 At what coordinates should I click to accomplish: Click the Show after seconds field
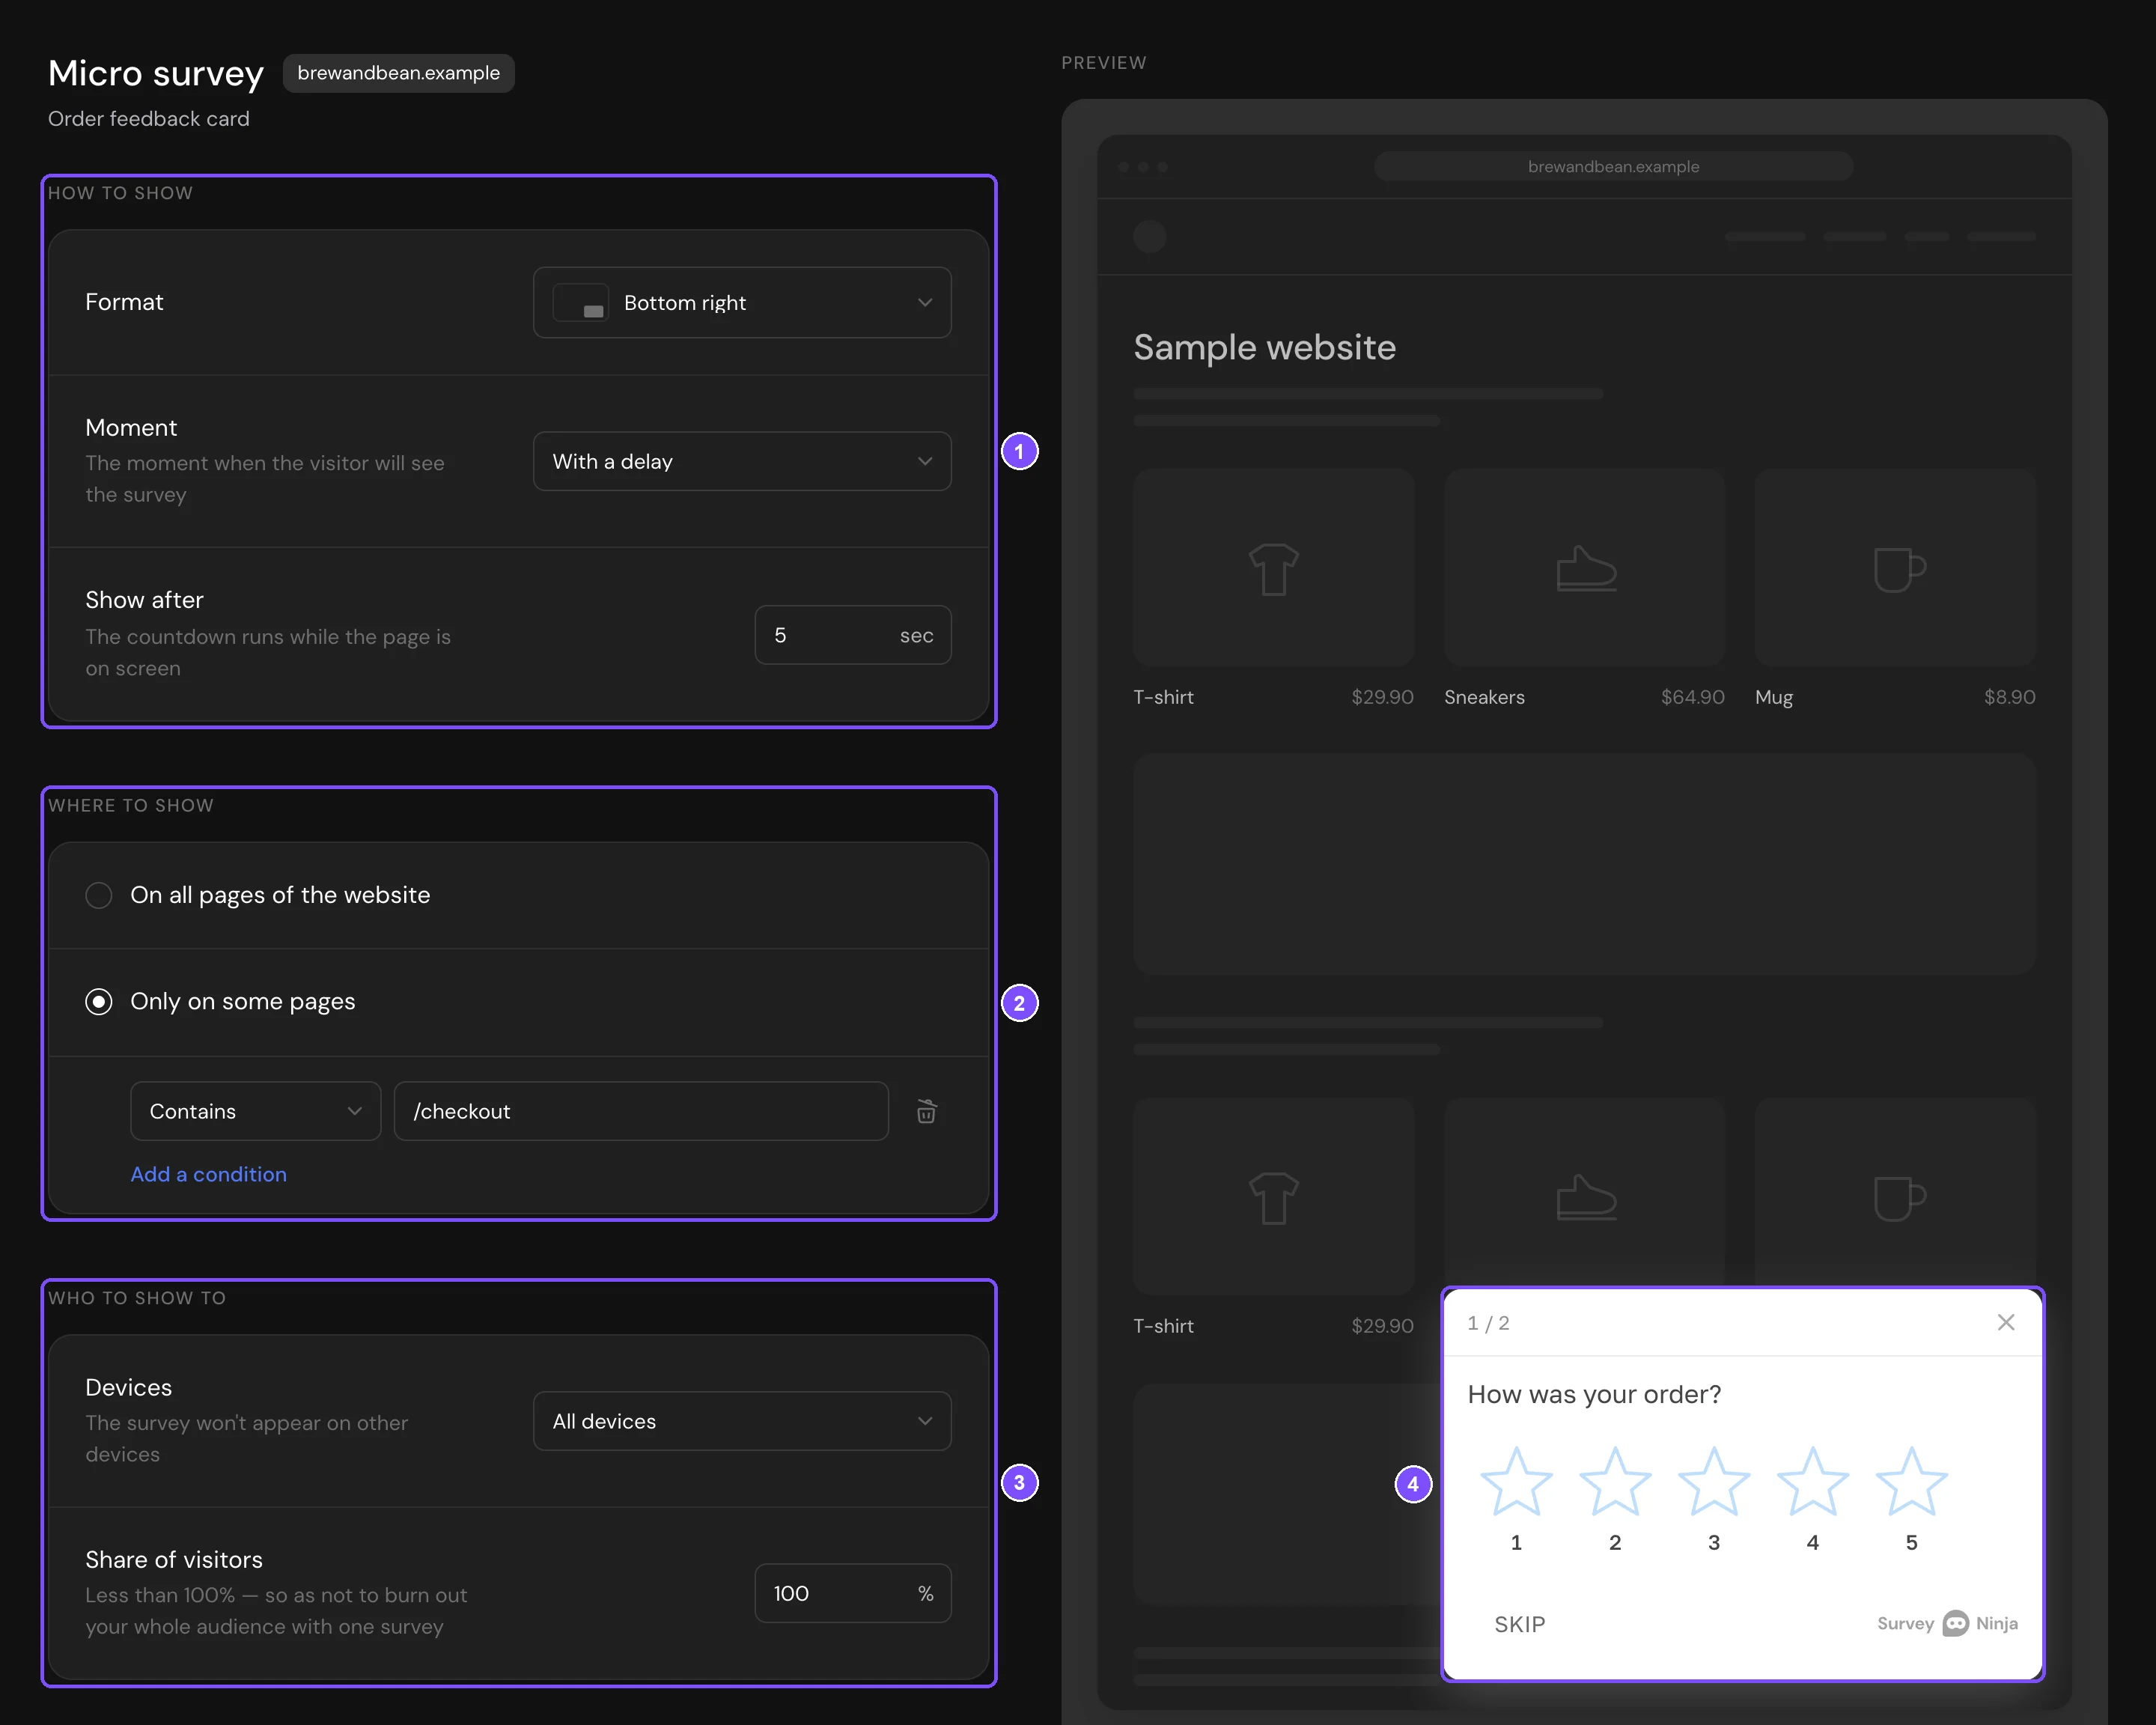click(852, 635)
